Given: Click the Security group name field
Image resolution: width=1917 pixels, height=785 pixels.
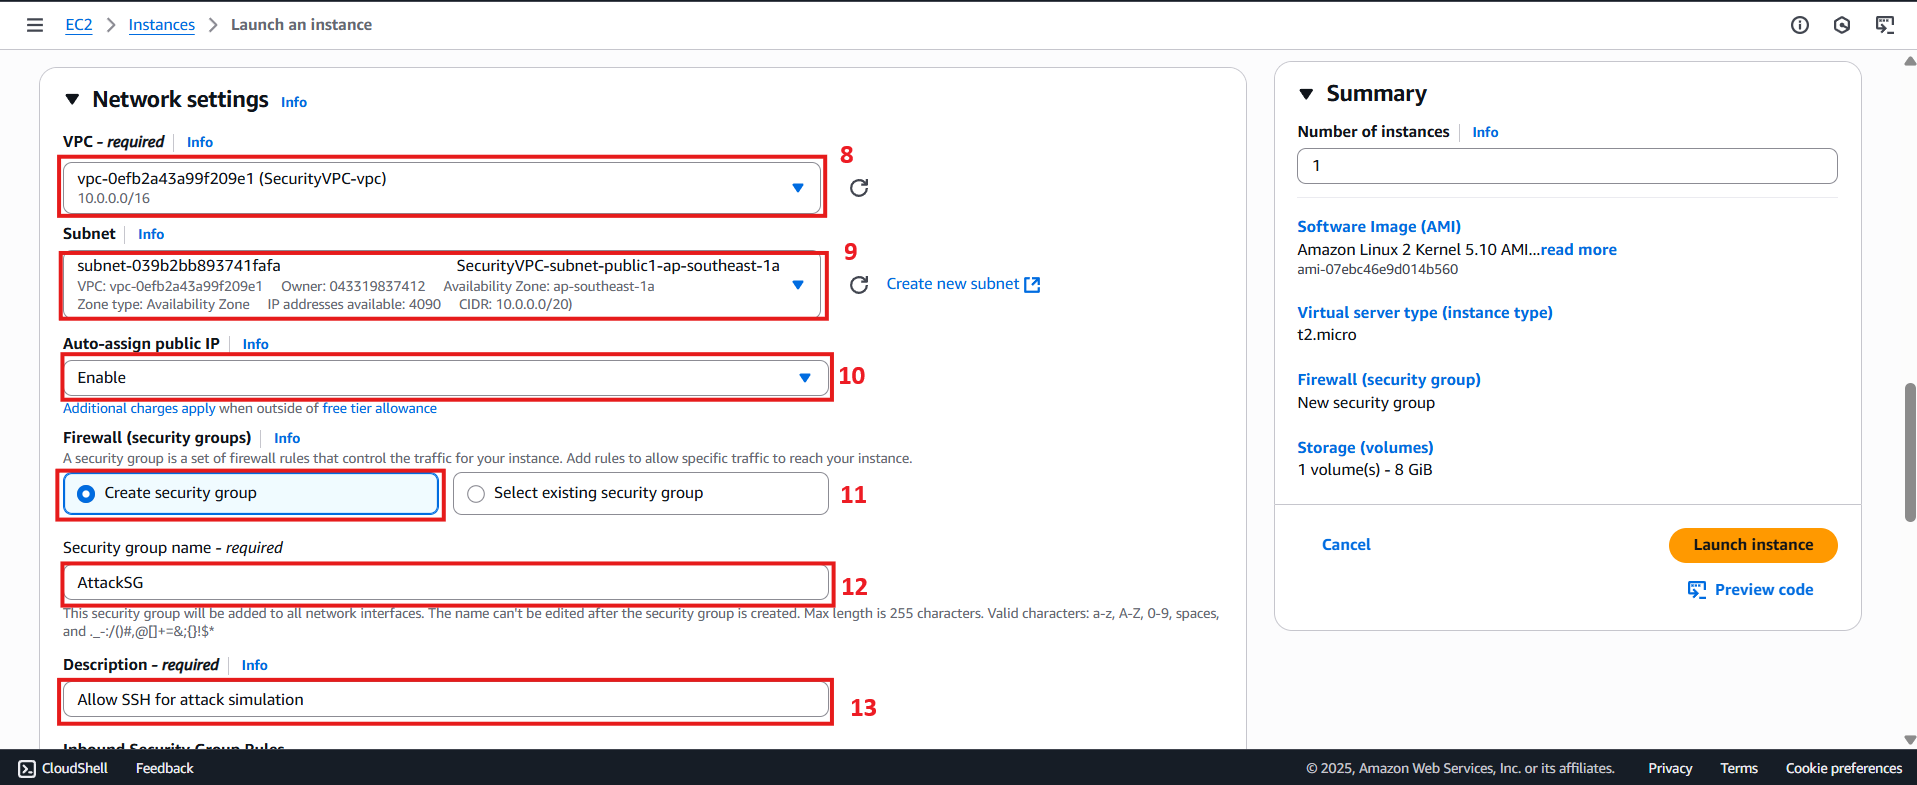Looking at the screenshot, I should pyautogui.click(x=446, y=583).
